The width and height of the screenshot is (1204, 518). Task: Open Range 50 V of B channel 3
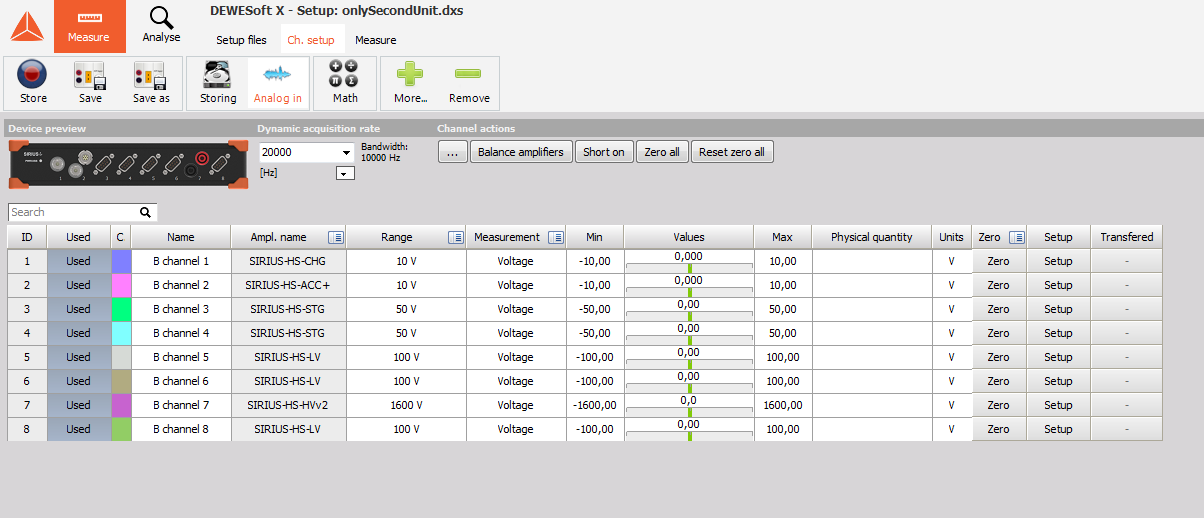tap(406, 309)
